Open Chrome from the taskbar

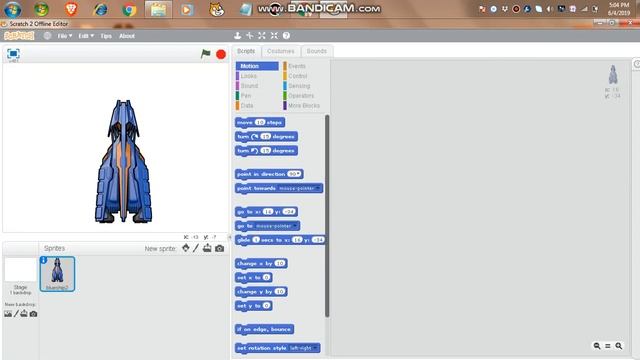point(129,9)
